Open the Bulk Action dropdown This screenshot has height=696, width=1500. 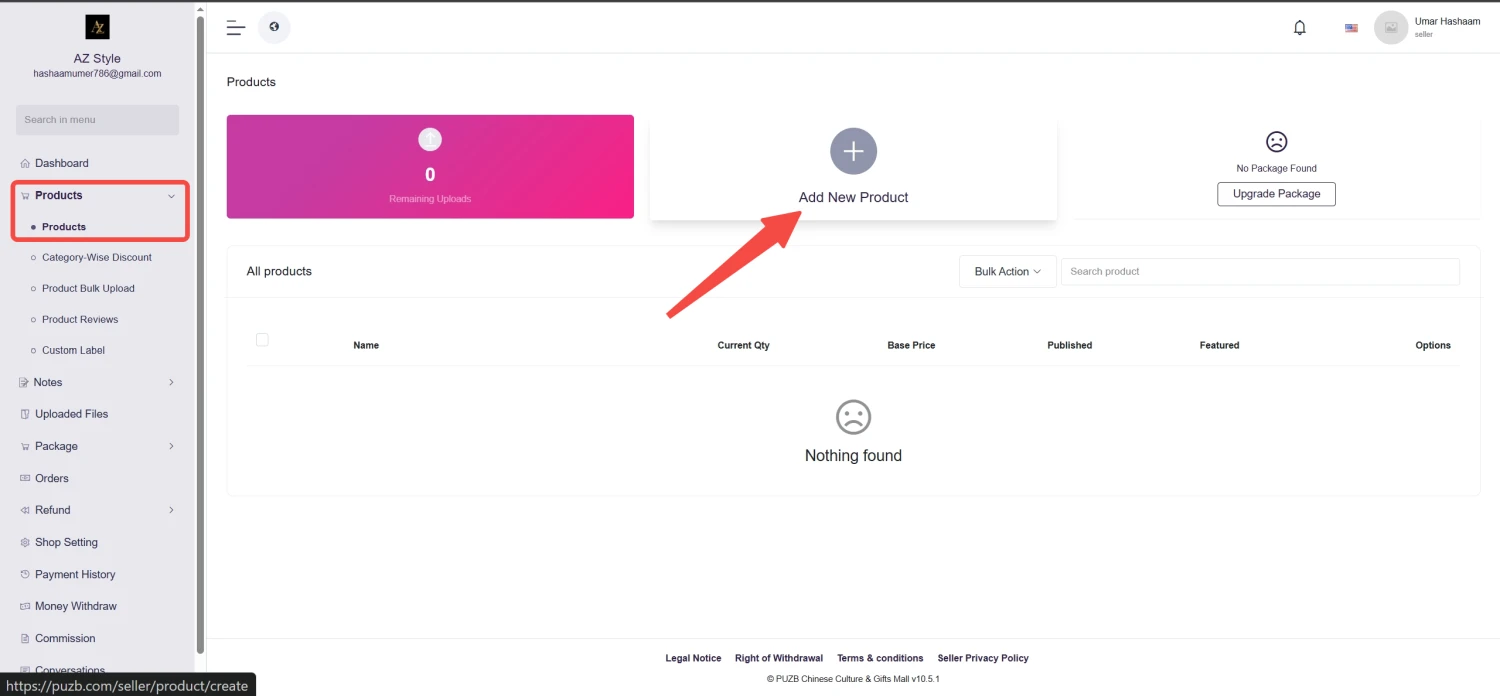[x=1007, y=272]
